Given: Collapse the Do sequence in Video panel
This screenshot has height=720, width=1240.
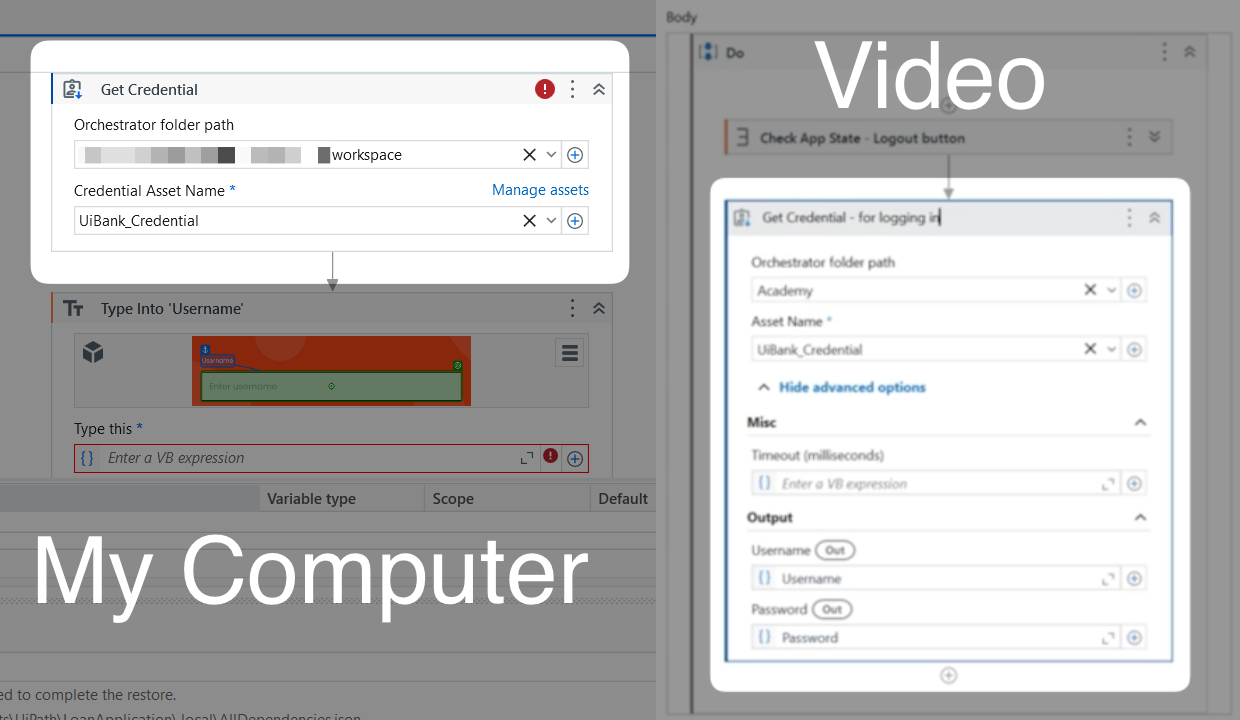Looking at the screenshot, I should click(1189, 52).
